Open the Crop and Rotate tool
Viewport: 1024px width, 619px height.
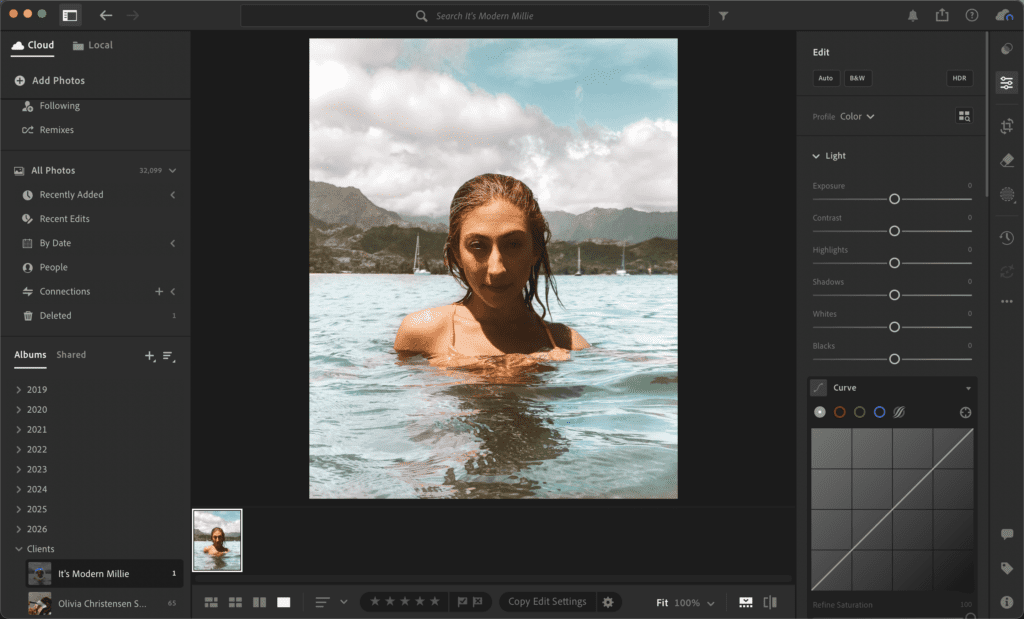[1006, 126]
